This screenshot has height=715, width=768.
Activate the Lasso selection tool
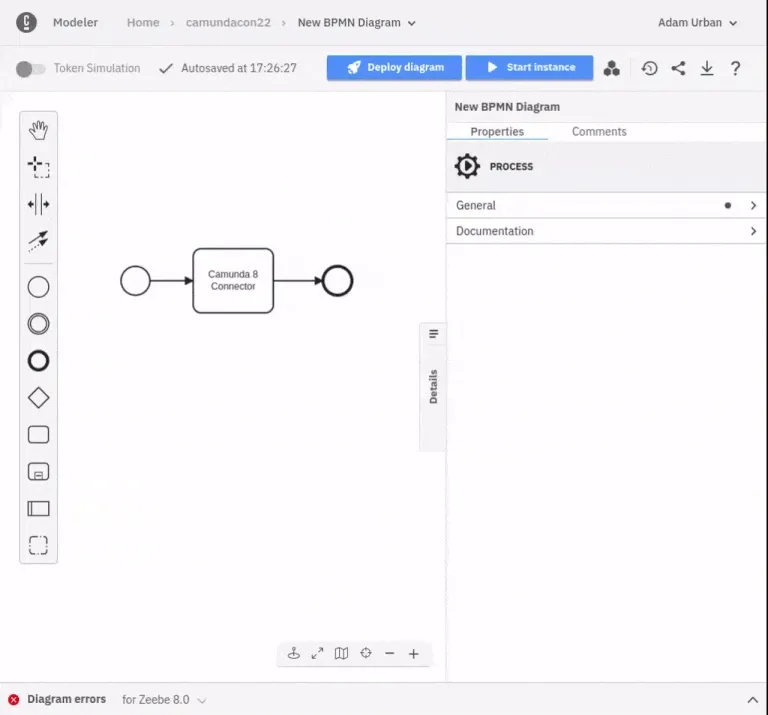(38, 167)
